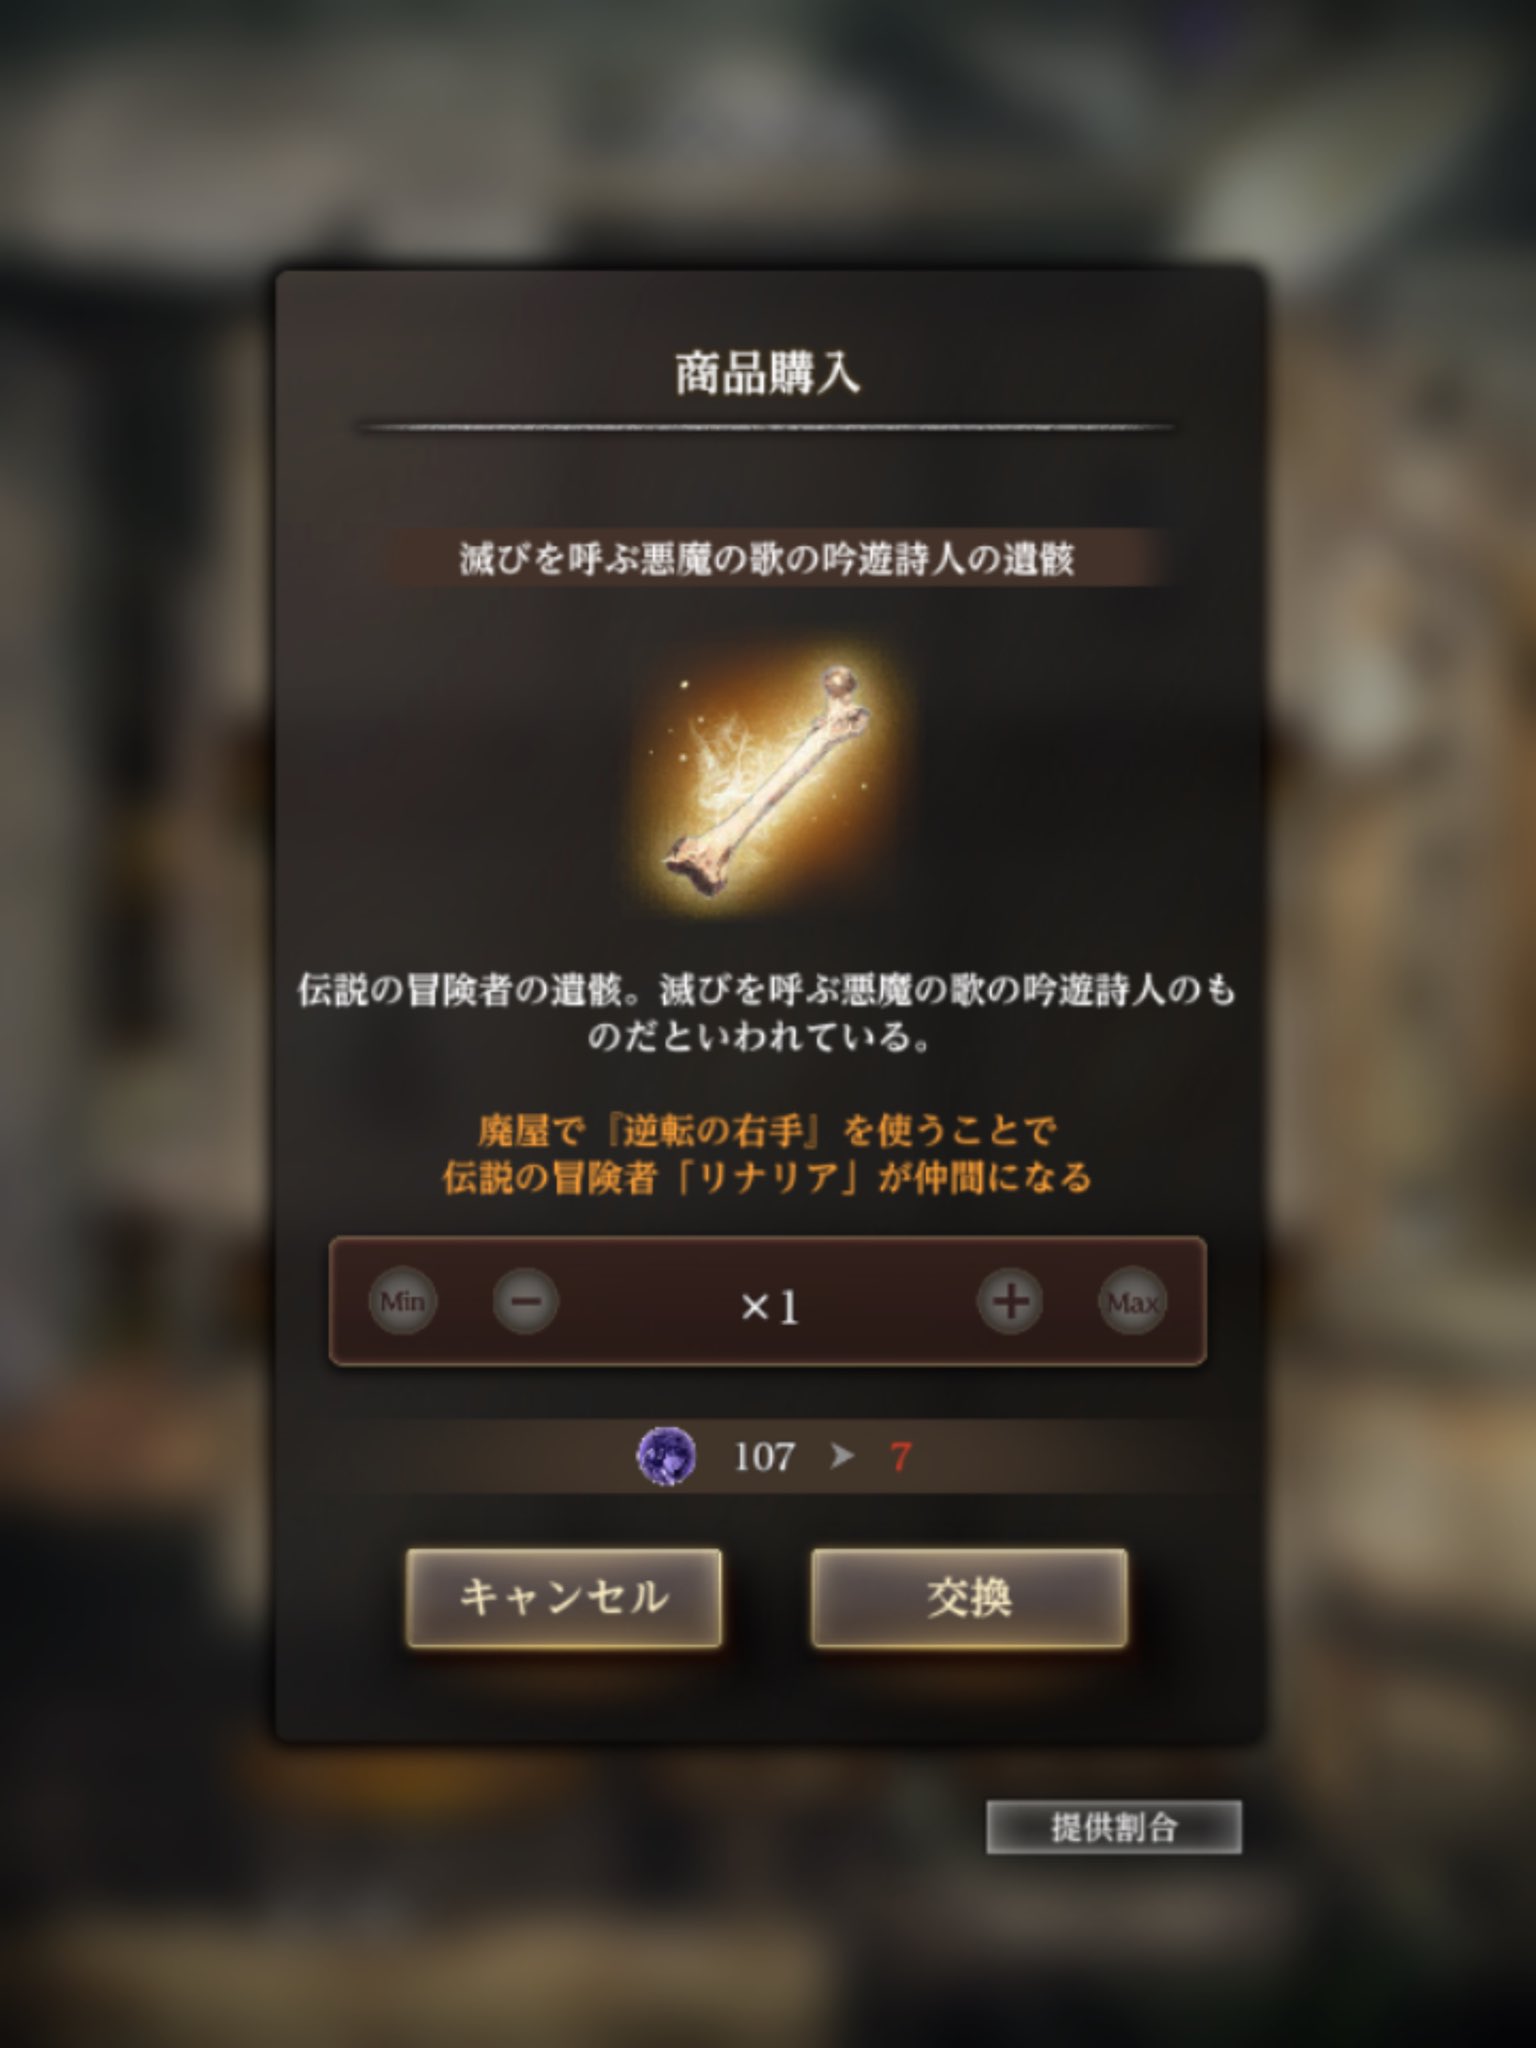Viewport: 1536px width, 2048px height.
Task: Set quantity to minimum with Min button
Action: tap(402, 1301)
